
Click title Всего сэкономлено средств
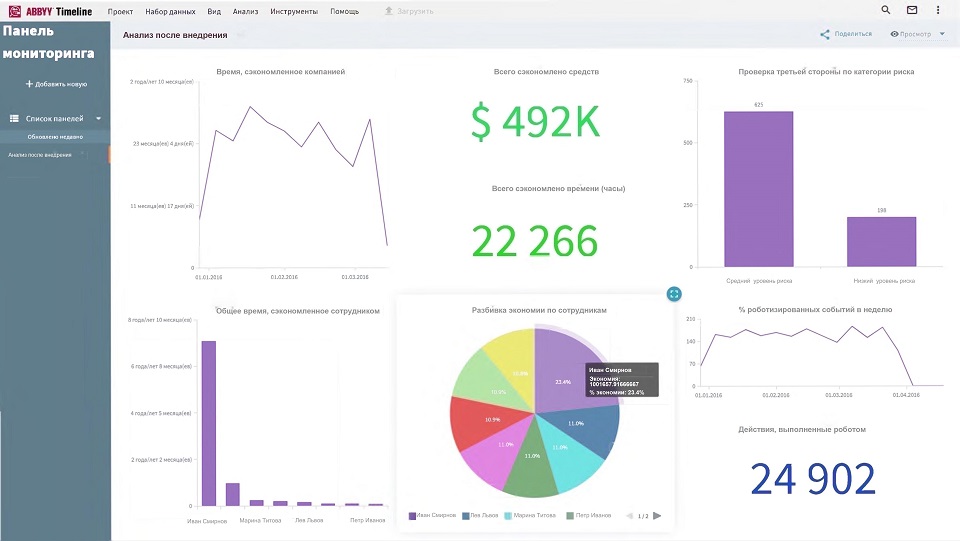tap(546, 72)
